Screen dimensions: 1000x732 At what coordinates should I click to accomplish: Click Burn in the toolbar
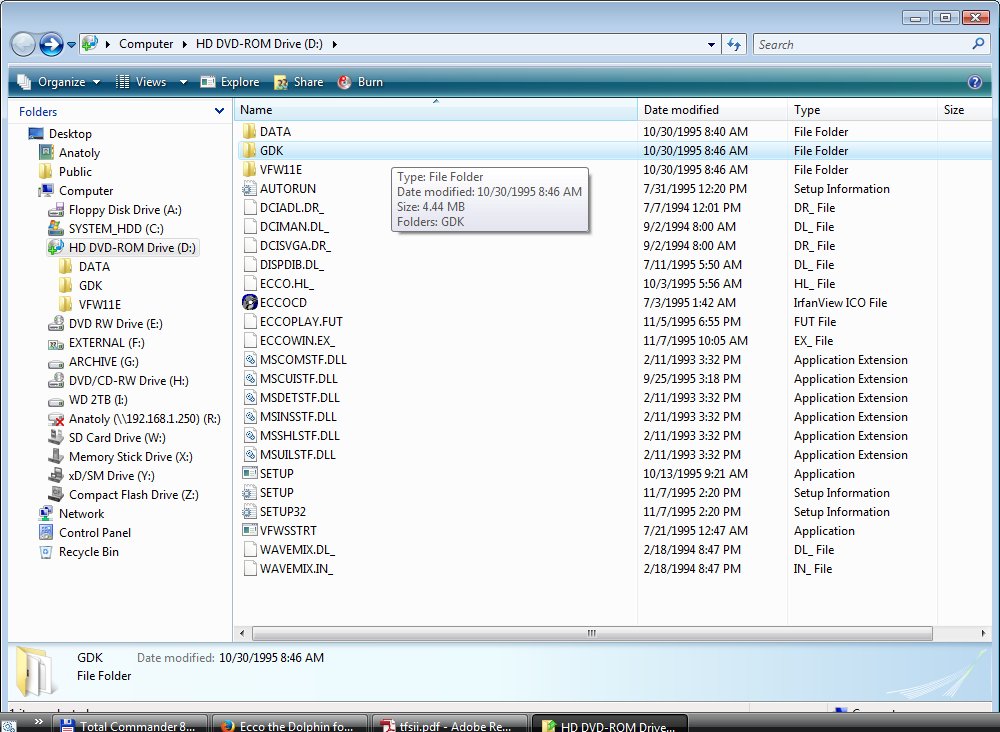click(360, 82)
